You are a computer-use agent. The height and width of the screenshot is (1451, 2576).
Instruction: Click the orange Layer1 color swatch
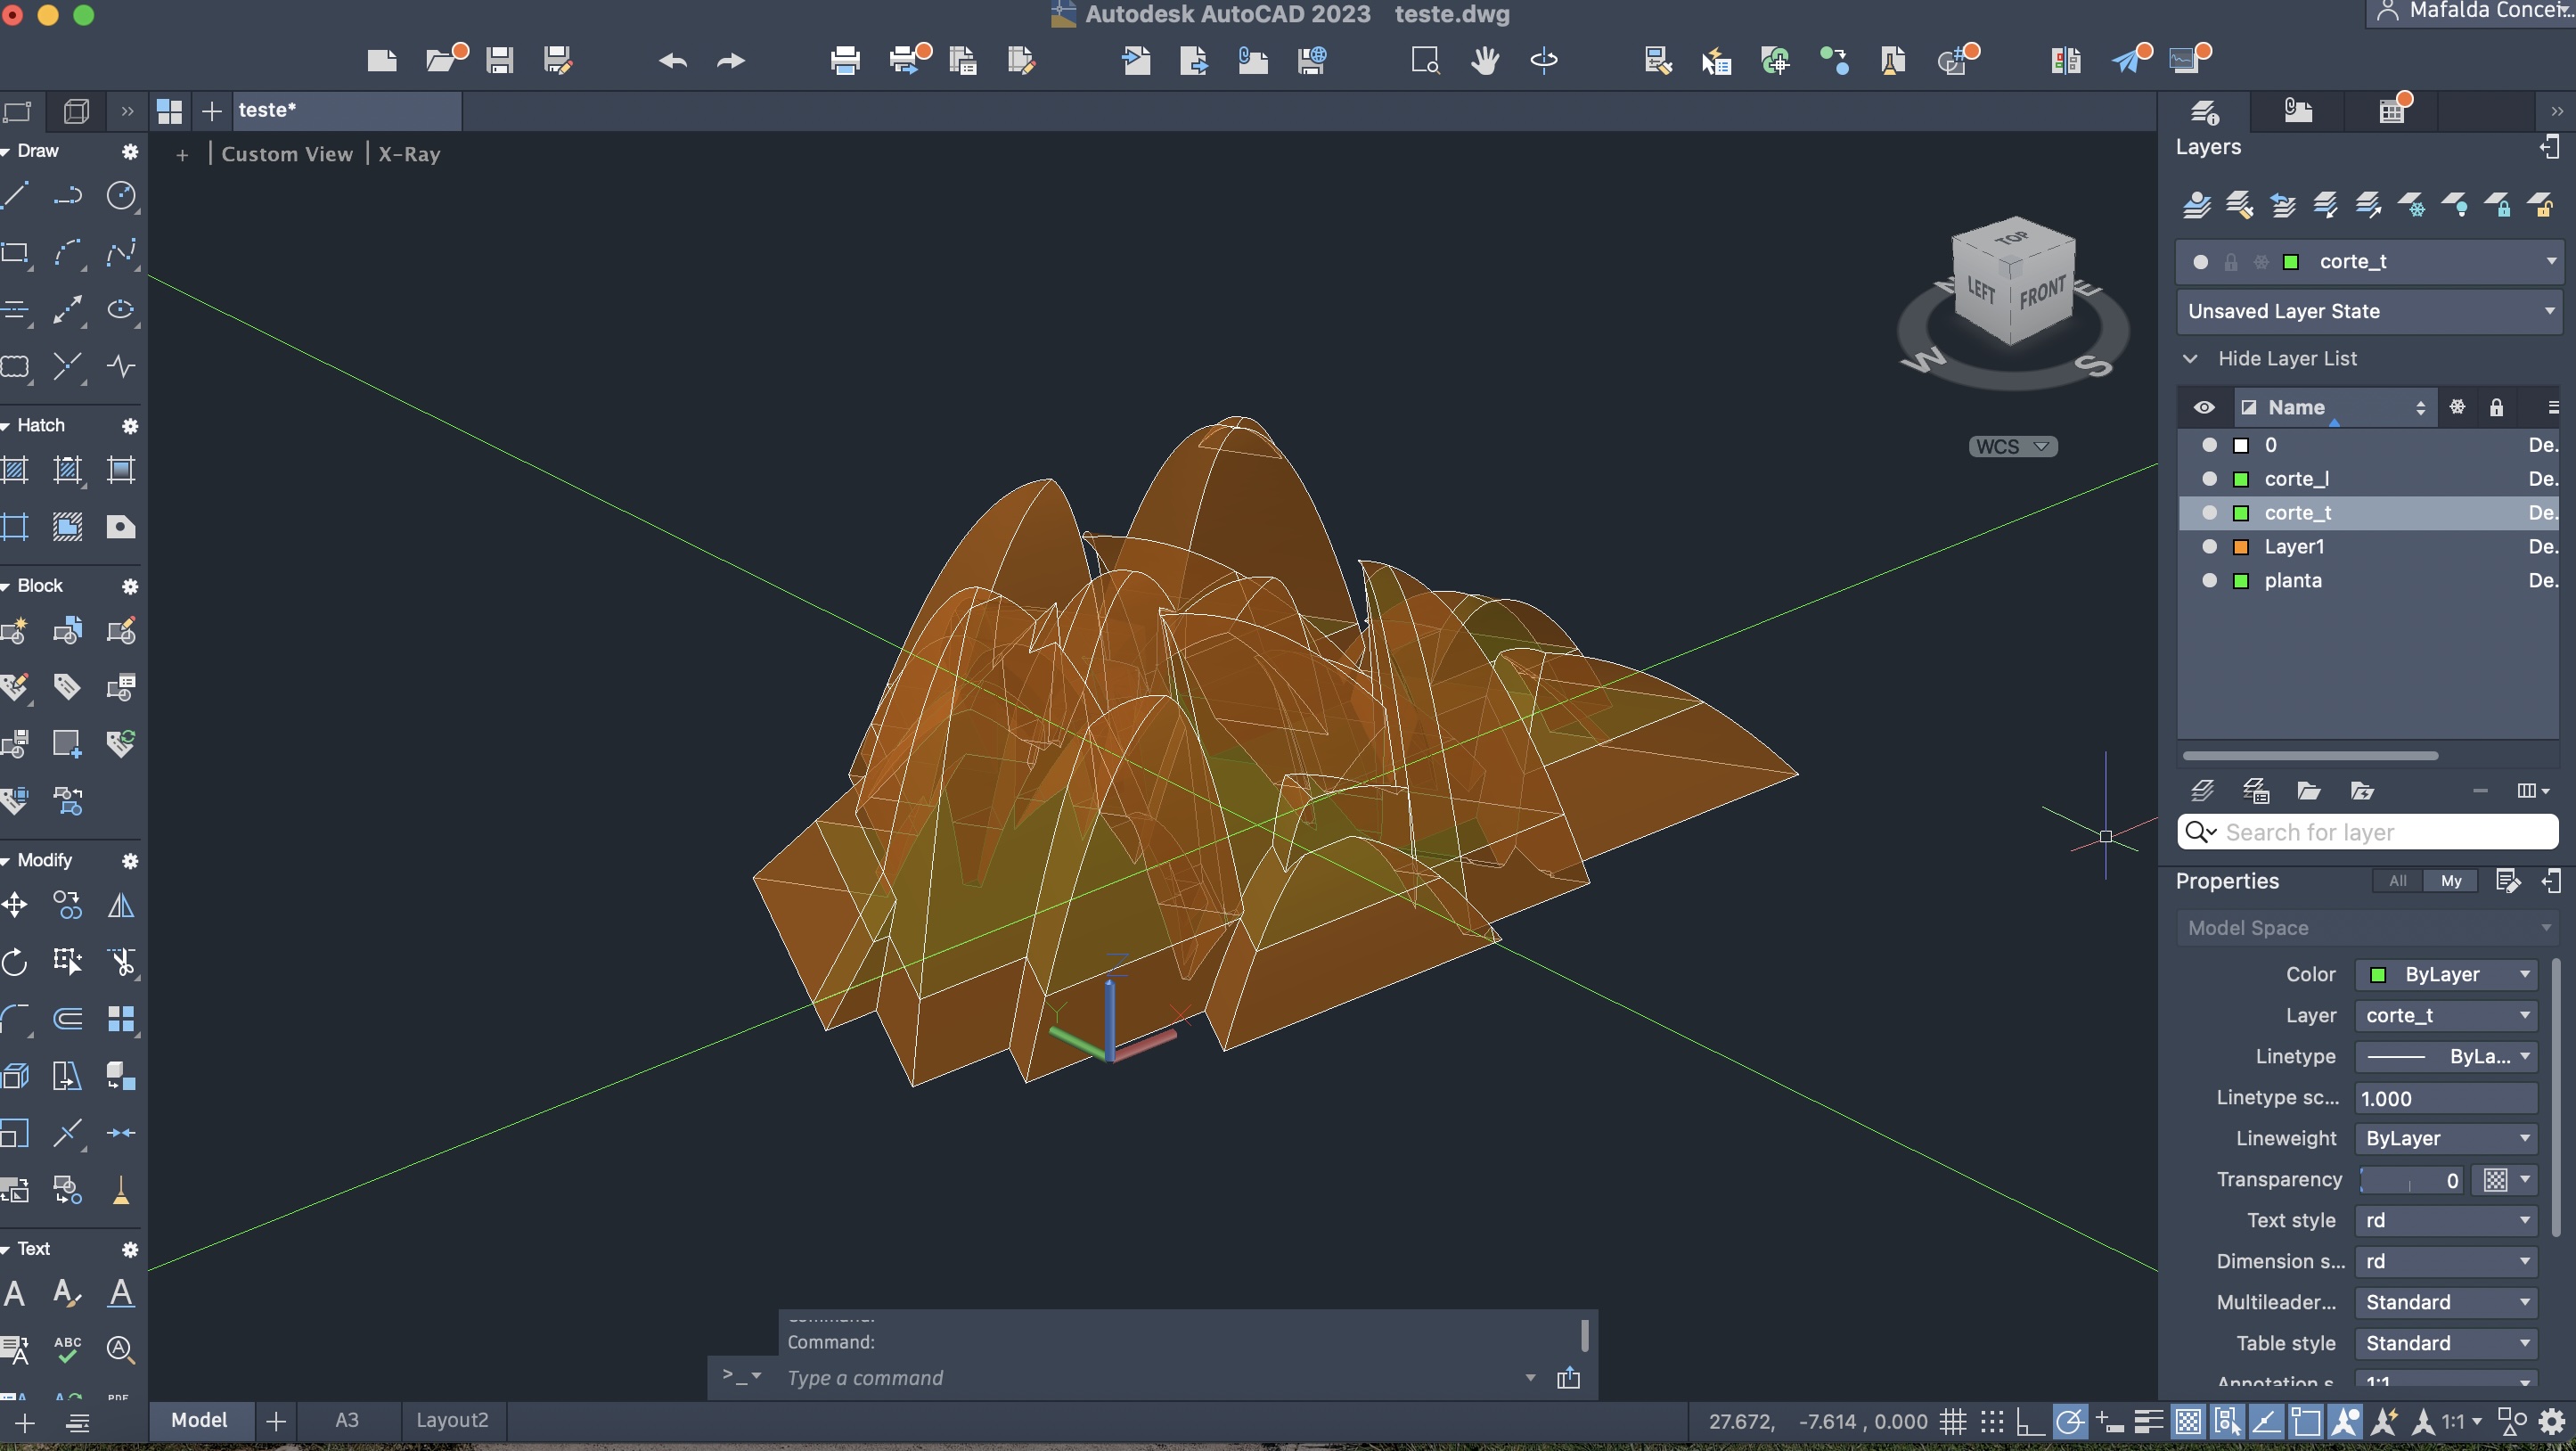[2241, 547]
